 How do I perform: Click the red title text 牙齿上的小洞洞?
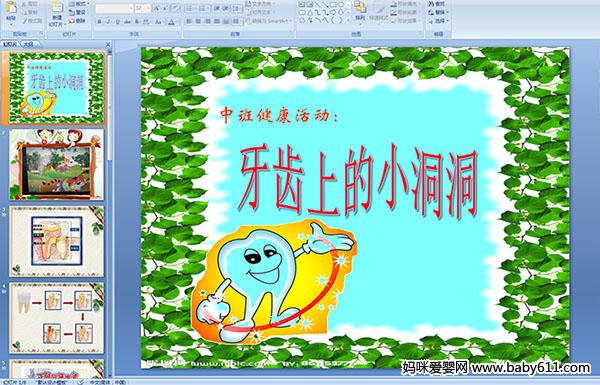coord(357,181)
